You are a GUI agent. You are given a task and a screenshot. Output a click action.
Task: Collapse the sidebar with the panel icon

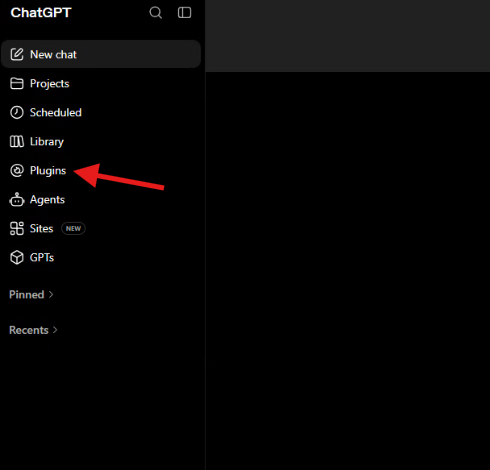pos(184,13)
